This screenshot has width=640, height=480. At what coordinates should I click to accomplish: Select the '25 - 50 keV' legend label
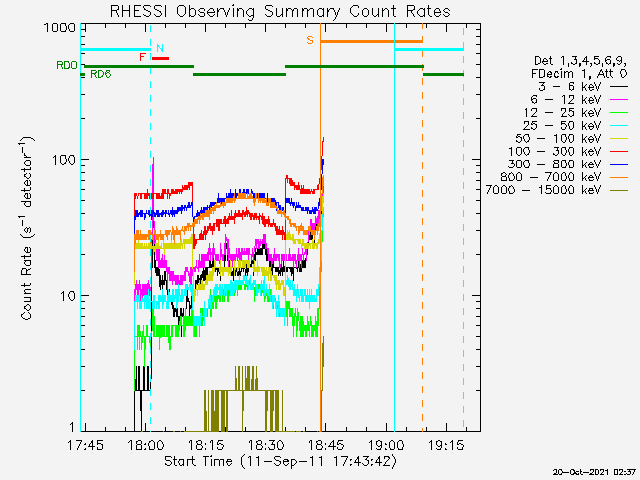562,125
